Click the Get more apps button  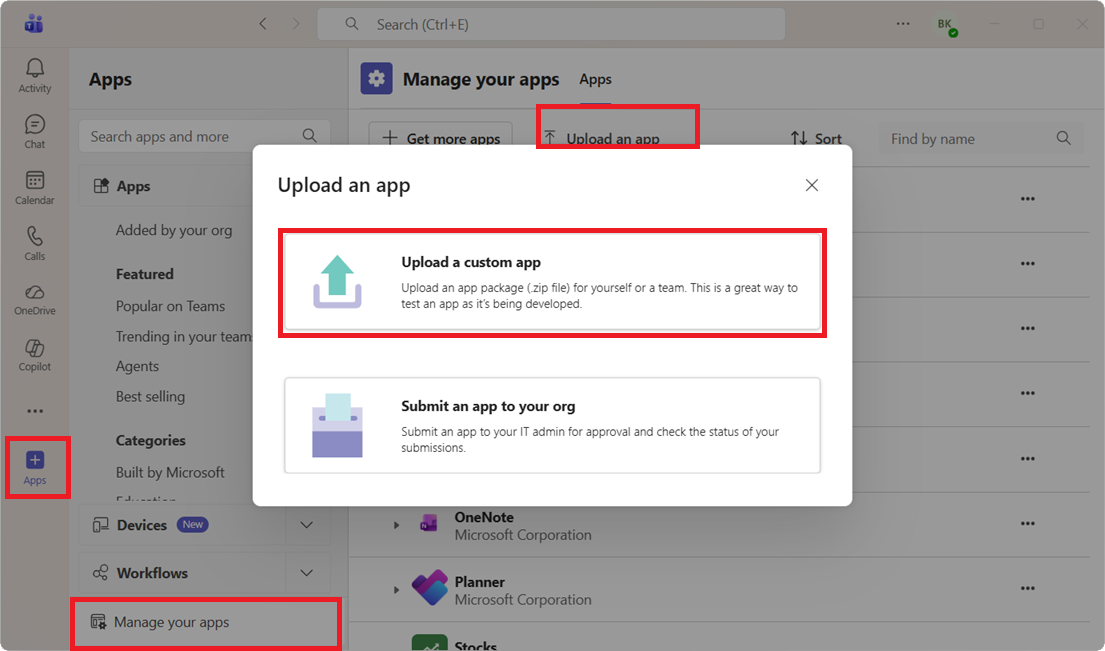(x=440, y=139)
